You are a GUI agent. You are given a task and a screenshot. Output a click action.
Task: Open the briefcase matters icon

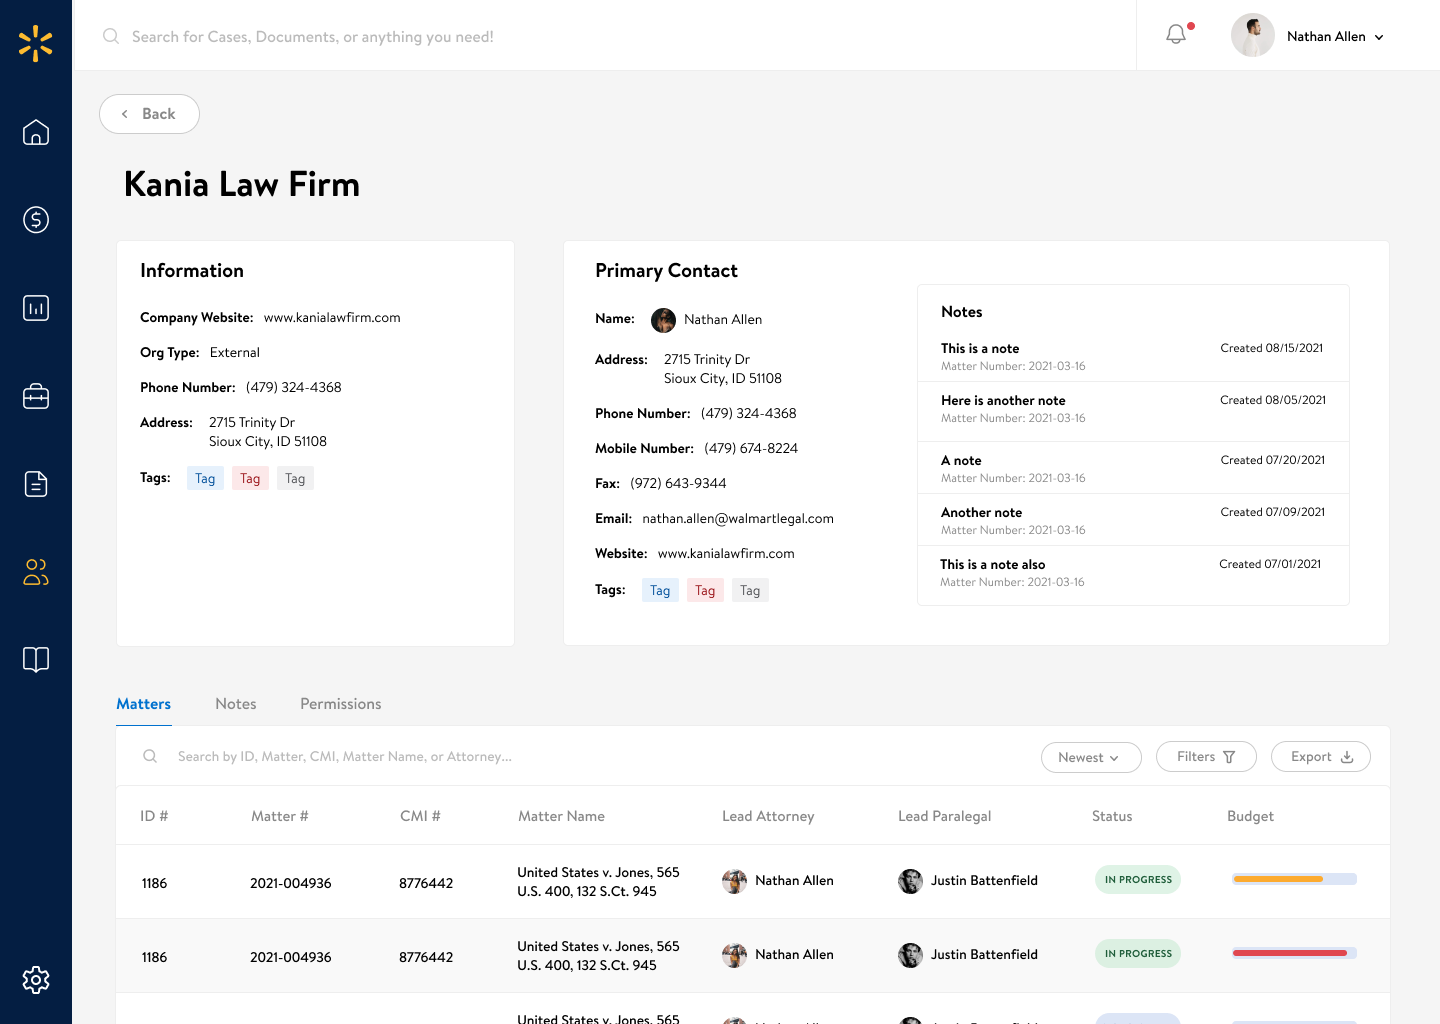pyautogui.click(x=36, y=396)
